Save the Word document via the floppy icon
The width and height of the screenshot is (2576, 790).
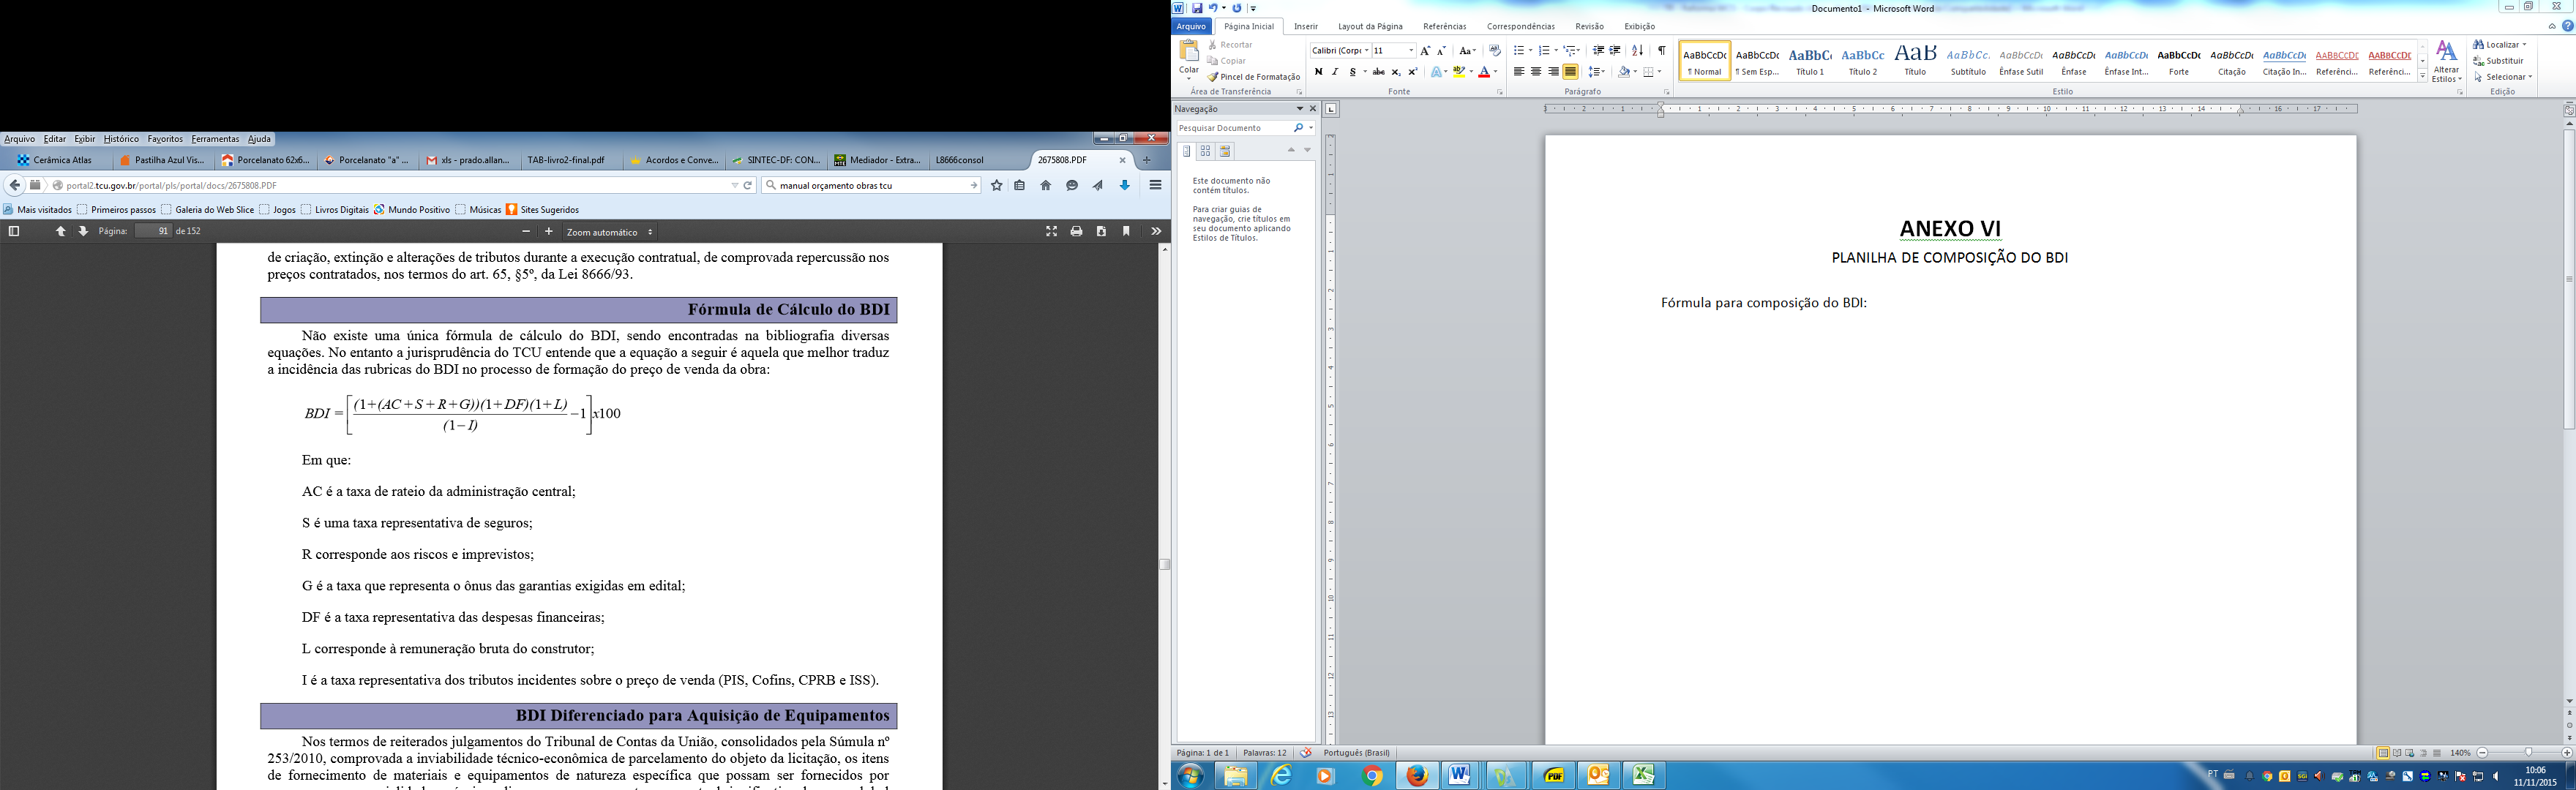click(x=1197, y=8)
